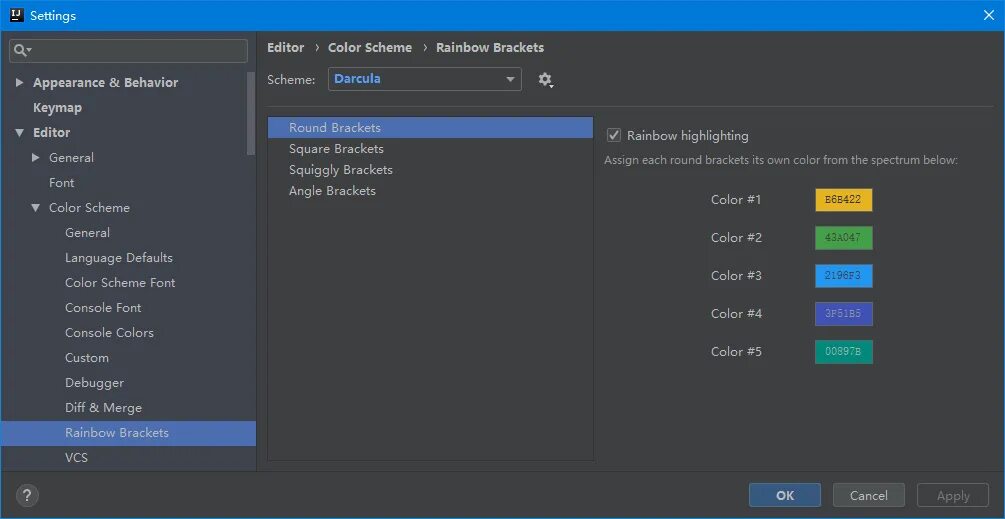
Task: Select Debugger in the tree
Action: (x=94, y=383)
